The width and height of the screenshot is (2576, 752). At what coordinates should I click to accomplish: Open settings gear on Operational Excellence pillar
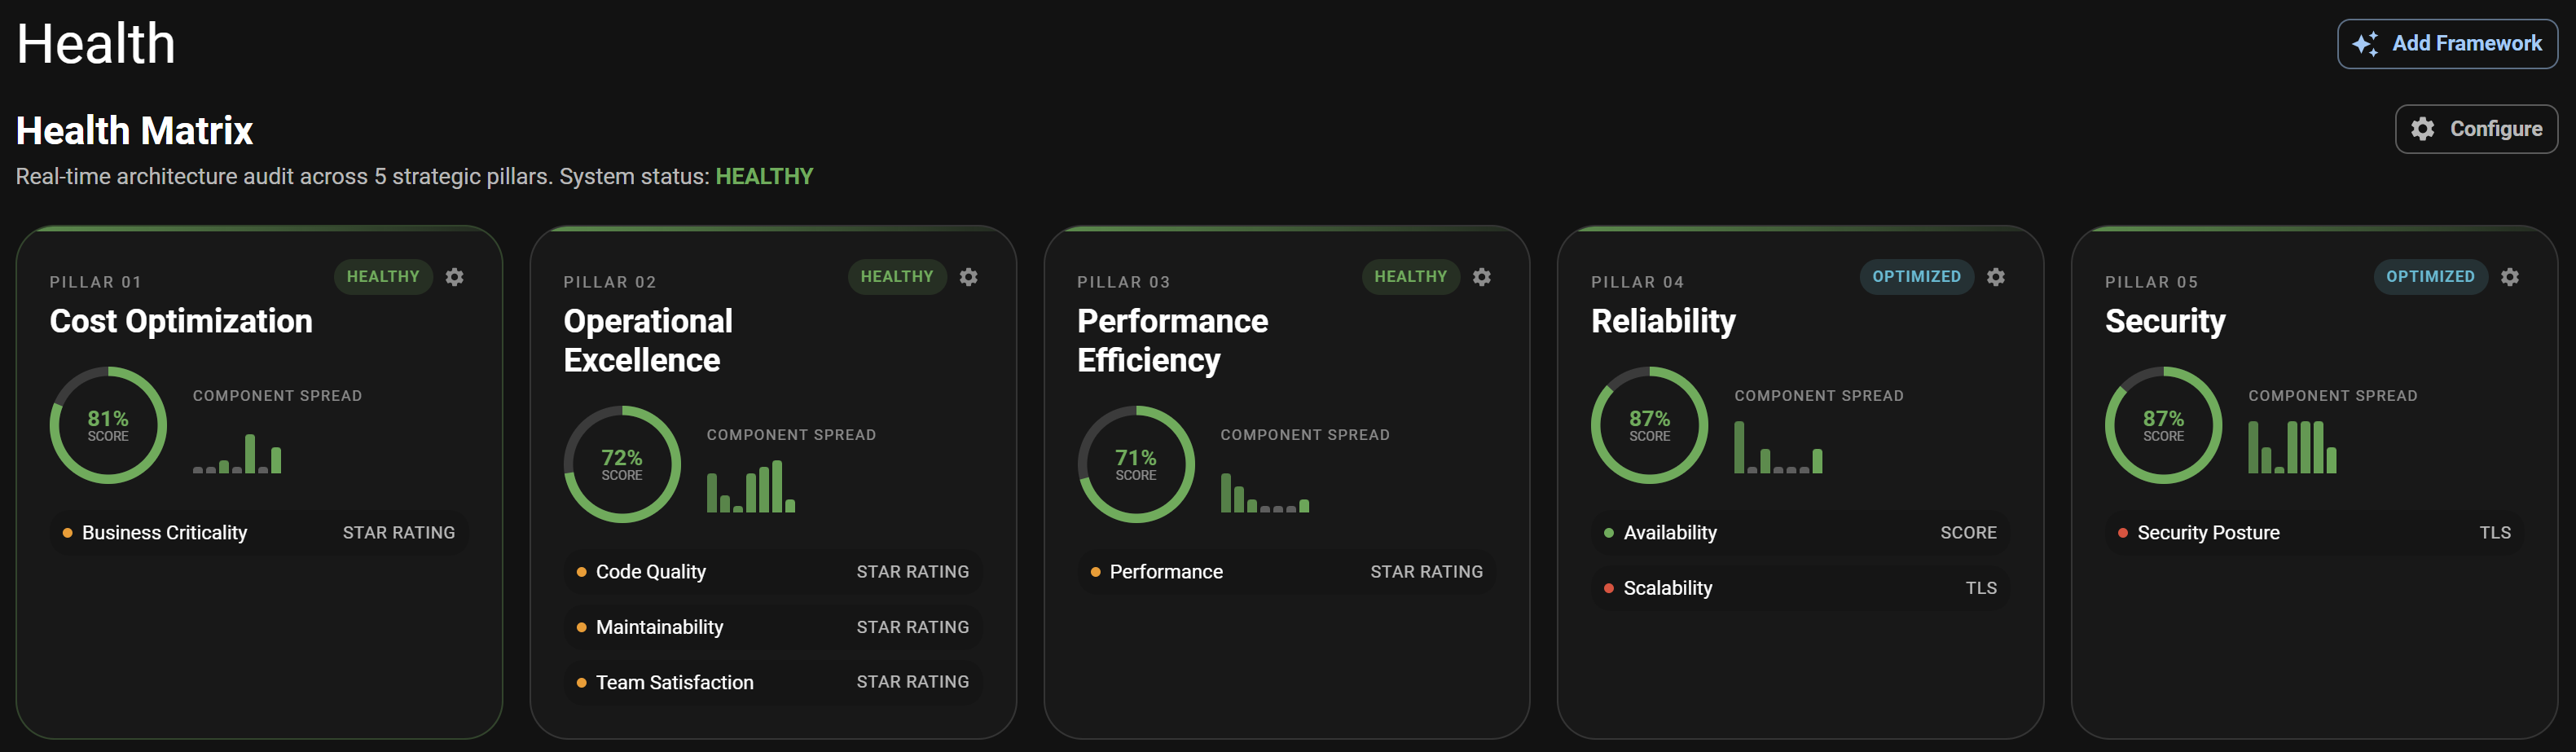pyautogui.click(x=968, y=277)
